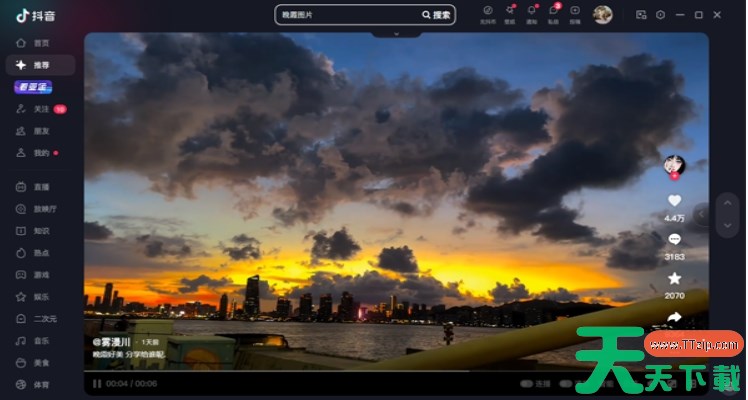Like the video with heart icon
The image size is (748, 400).
click(x=675, y=201)
